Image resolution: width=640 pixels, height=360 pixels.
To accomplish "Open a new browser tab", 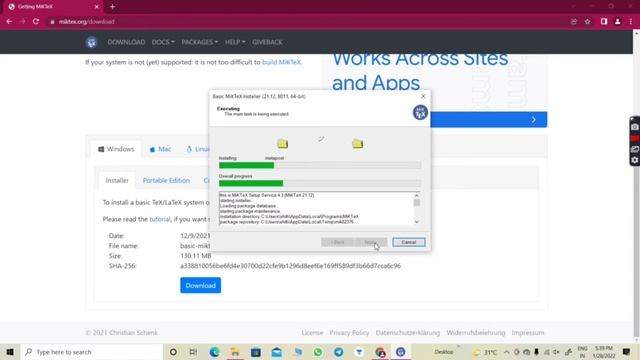I will tap(112, 7).
